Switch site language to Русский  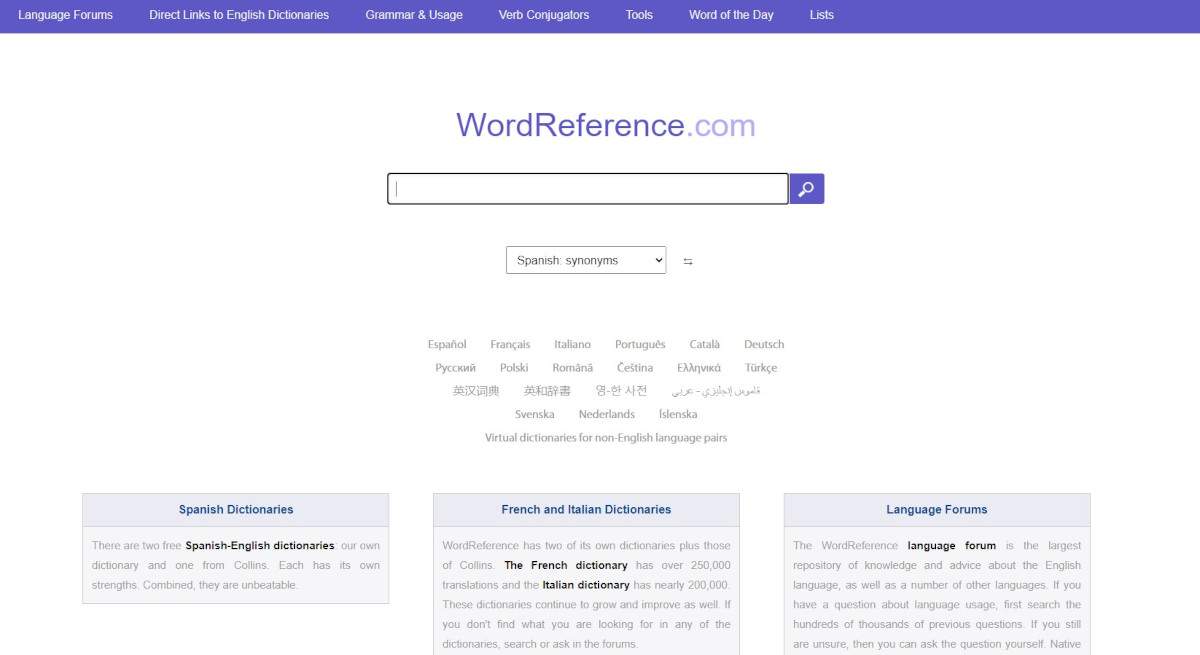pos(456,368)
